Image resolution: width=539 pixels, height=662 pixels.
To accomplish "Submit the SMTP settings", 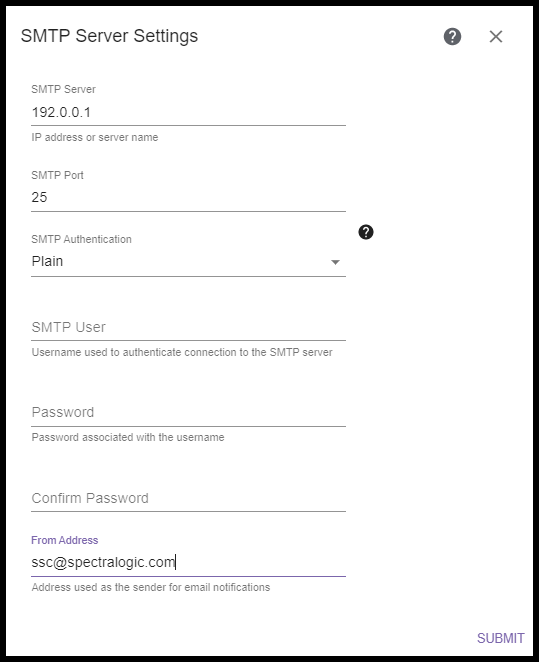I will point(501,638).
